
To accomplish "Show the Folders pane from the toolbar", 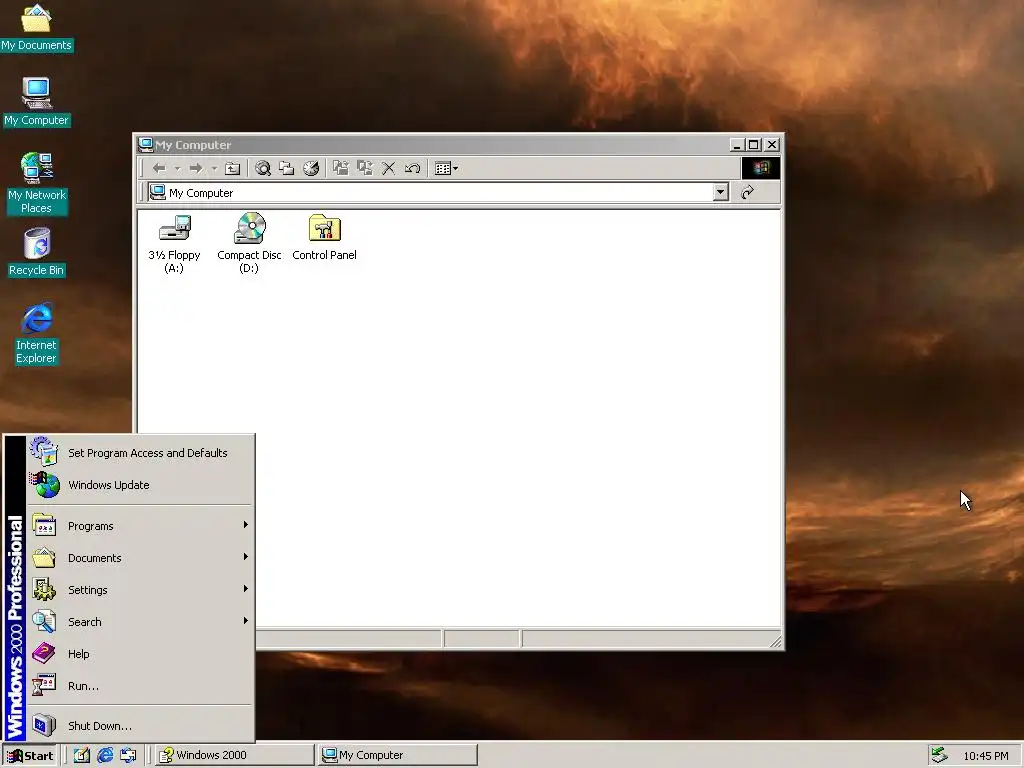I will 287,168.
